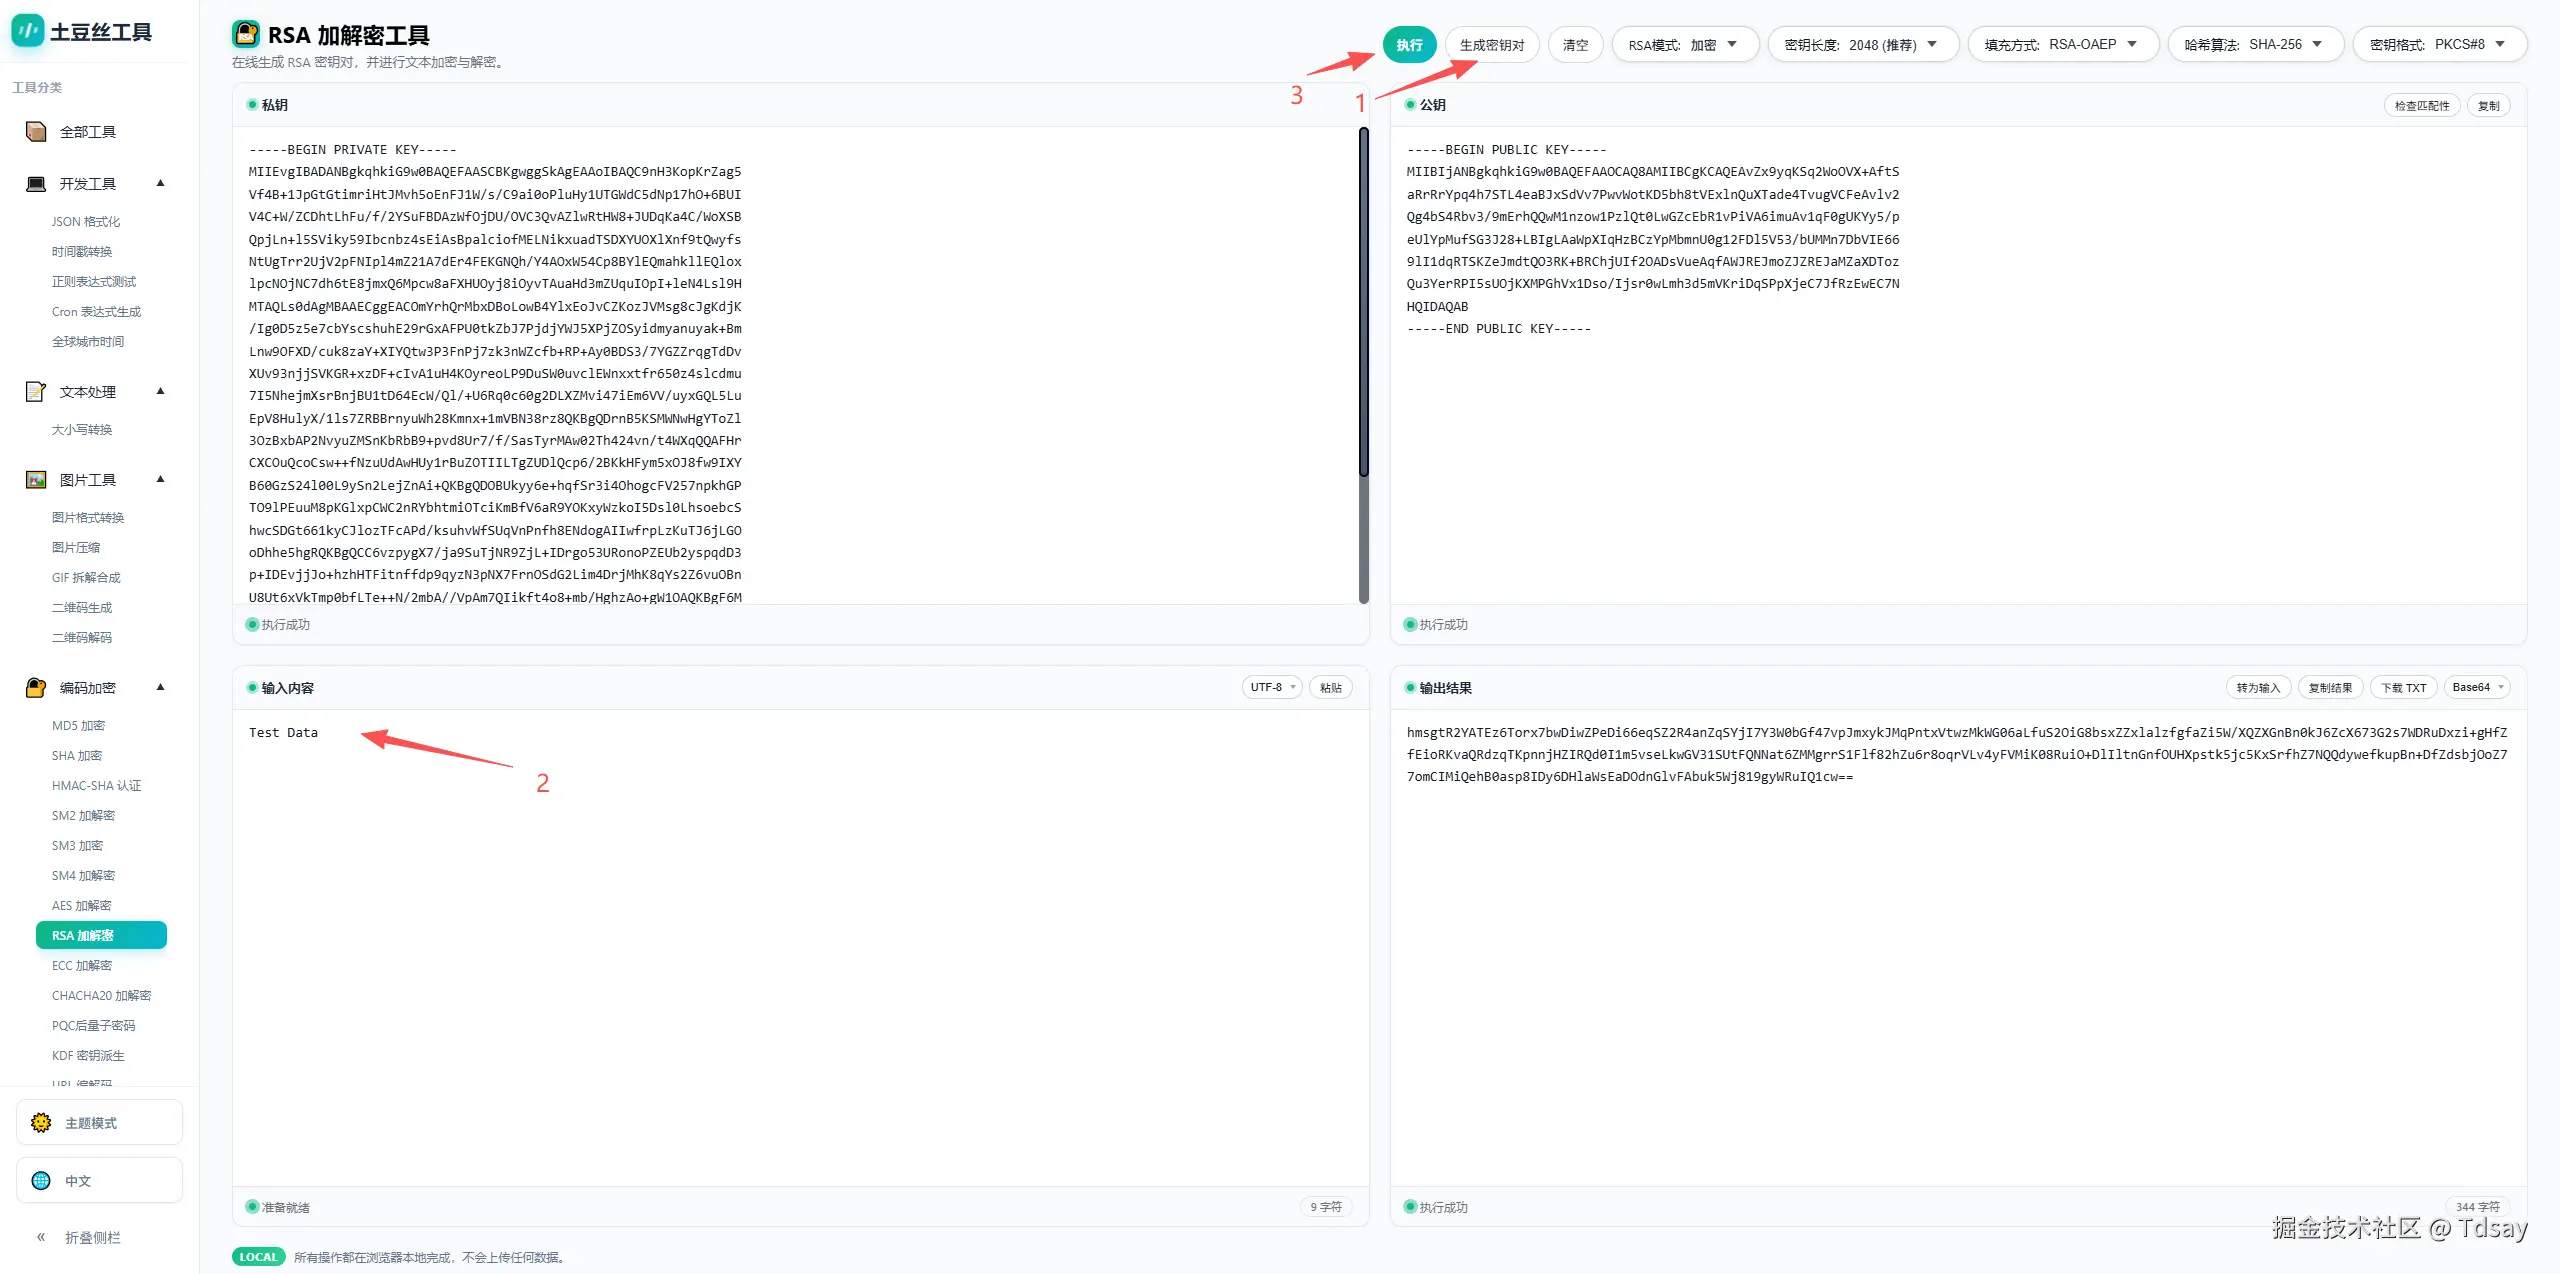Open the 密钥长度 2048 dropdown

[x=1862, y=45]
